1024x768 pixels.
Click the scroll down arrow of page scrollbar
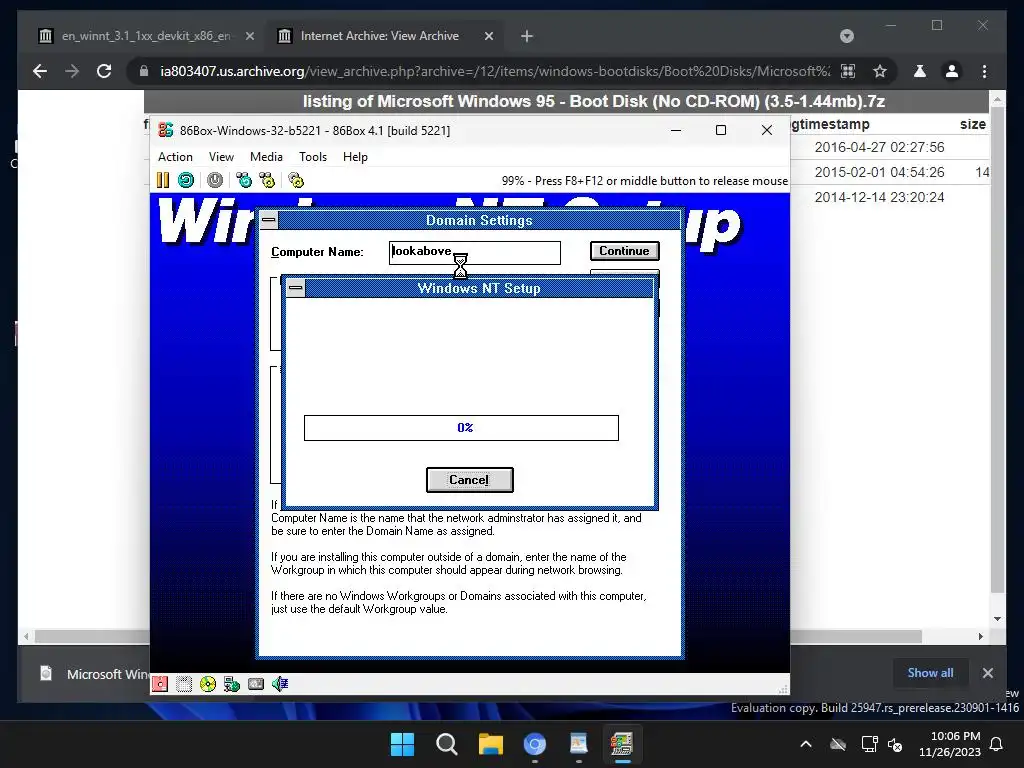[997, 618]
